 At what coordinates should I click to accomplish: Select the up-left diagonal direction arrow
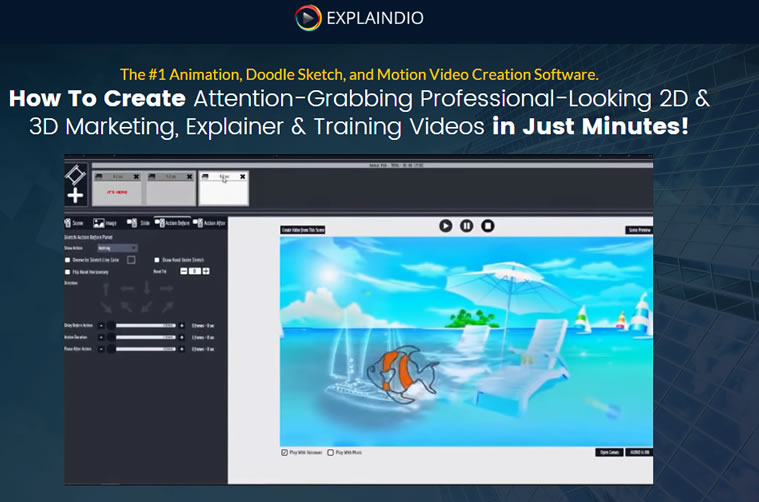click(126, 306)
